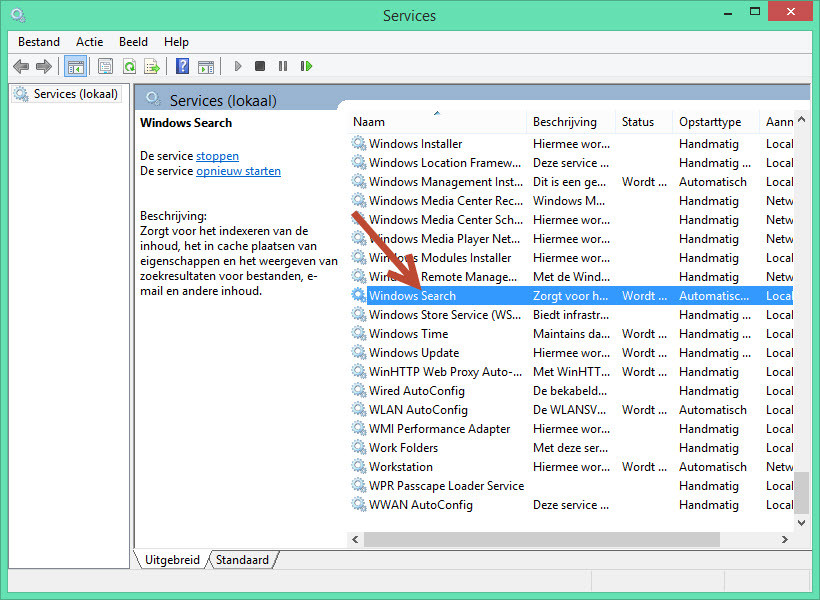Click the horizontal scrollbar thumb
Image resolution: width=820 pixels, height=600 pixels.
(x=542, y=539)
